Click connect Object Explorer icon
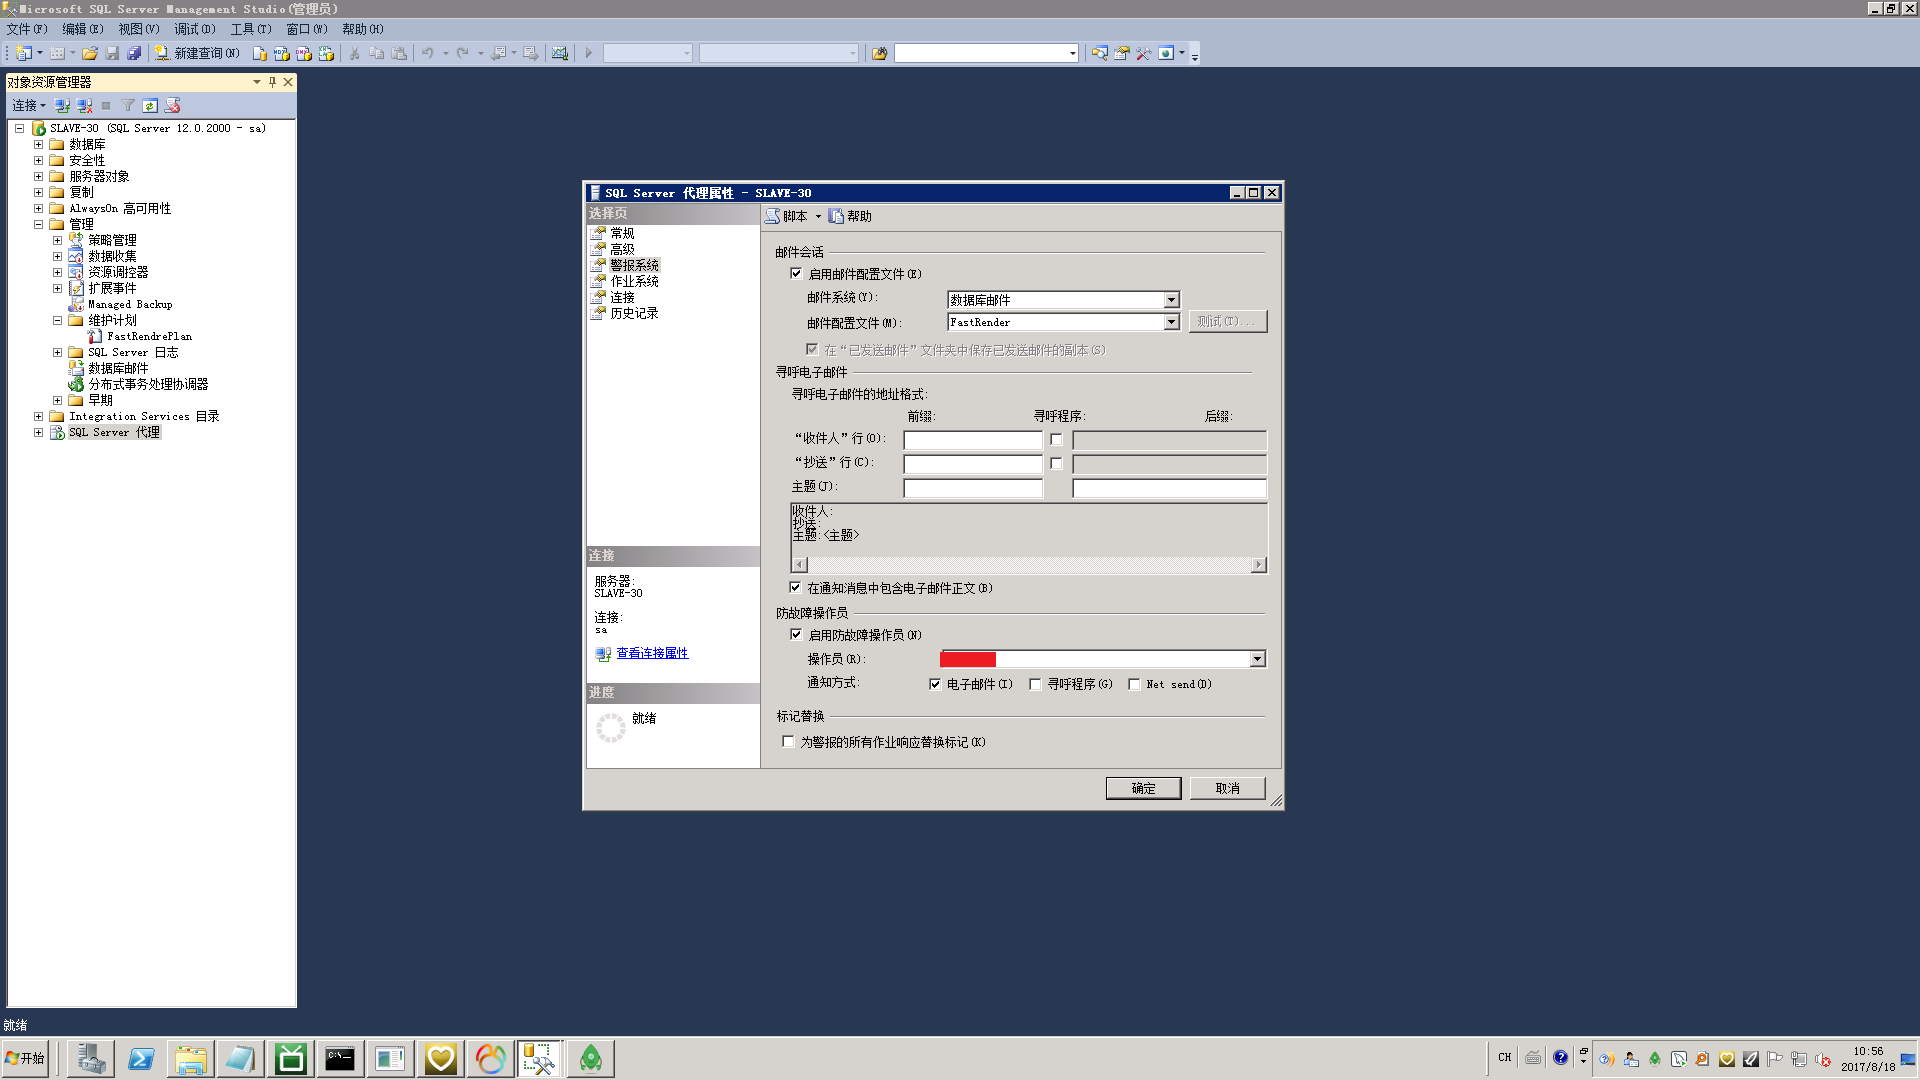The width and height of the screenshot is (1920, 1080). 63,105
